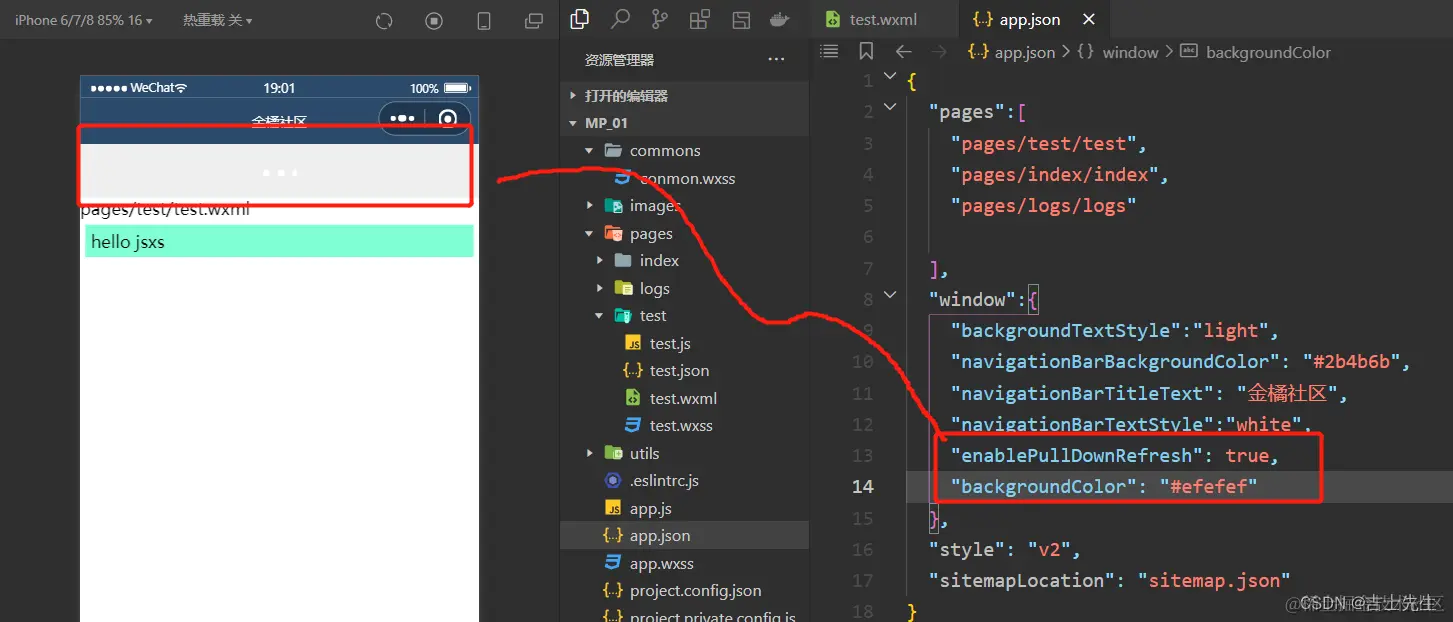Image resolution: width=1453 pixels, height=622 pixels.
Task: Click the navigate forward arrow
Action: [x=939, y=51]
